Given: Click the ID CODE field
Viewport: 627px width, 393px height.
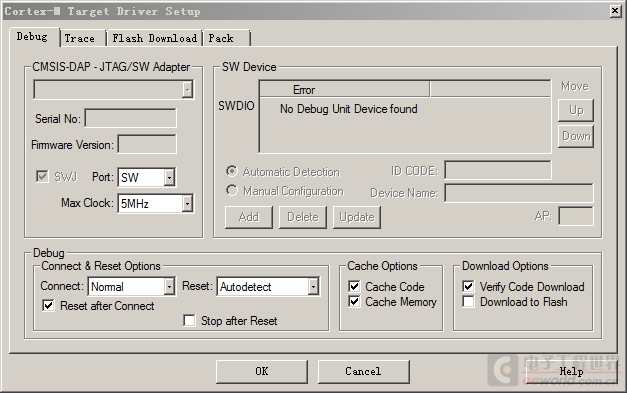Looking at the screenshot, I should pyautogui.click(x=498, y=170).
